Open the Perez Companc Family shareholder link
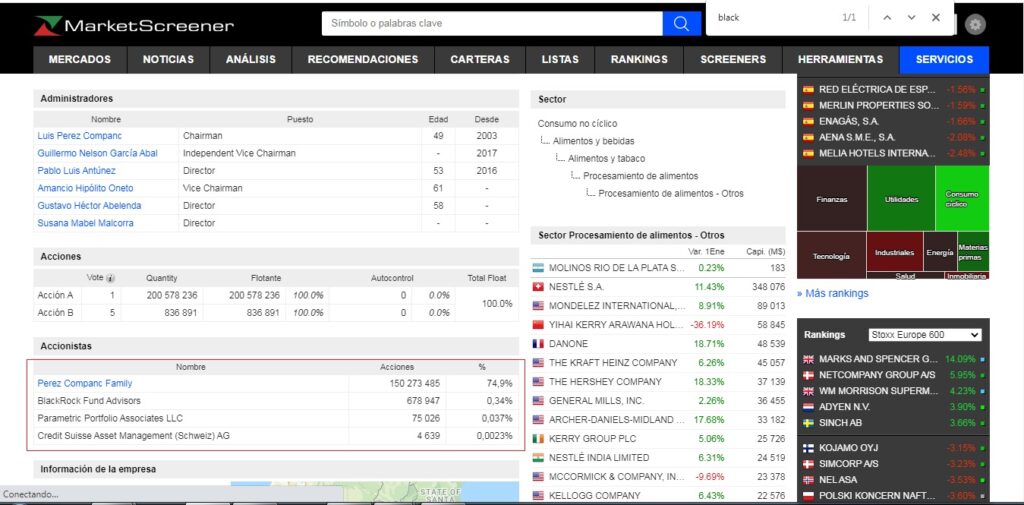 click(x=84, y=383)
